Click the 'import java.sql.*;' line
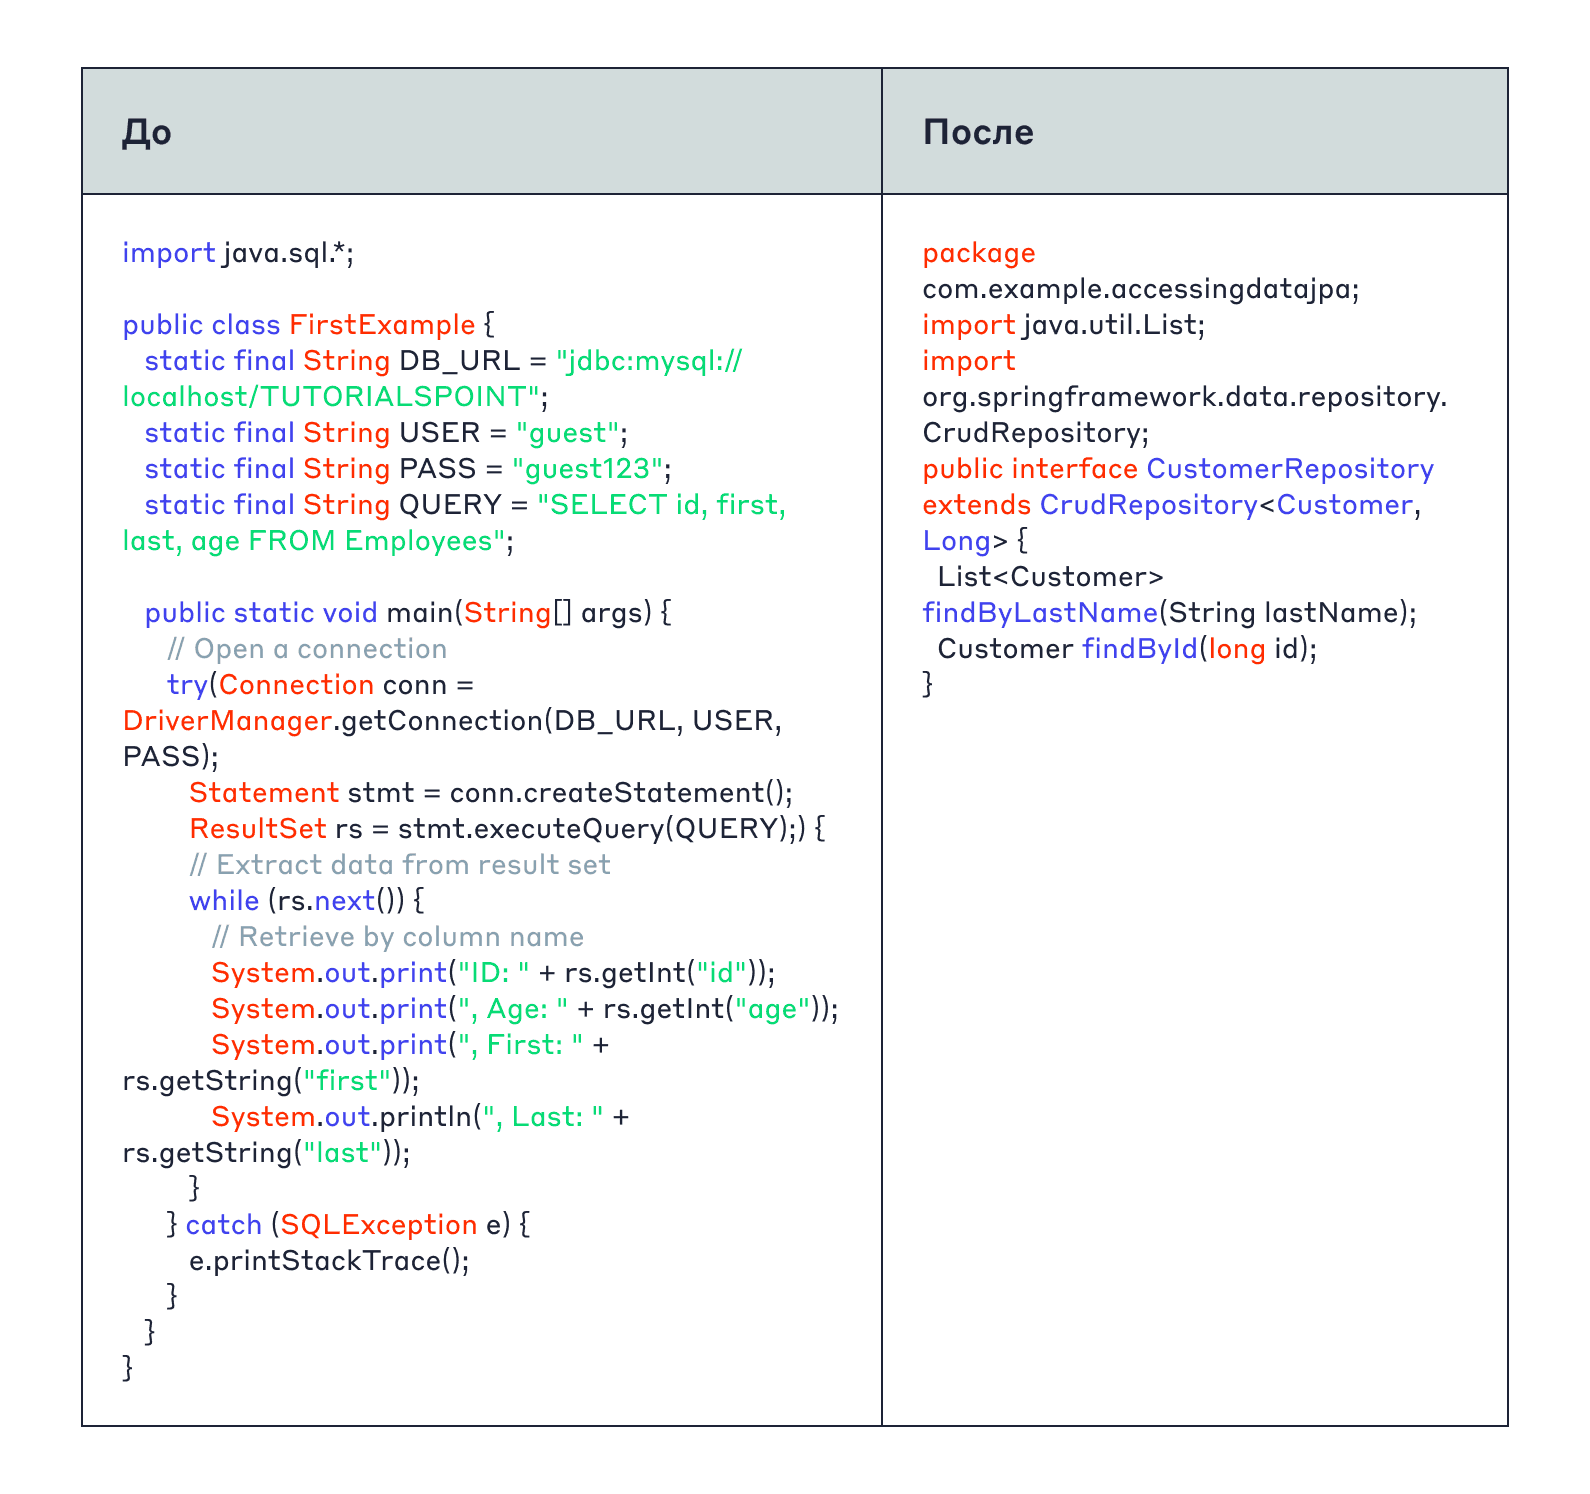The height and width of the screenshot is (1494, 1590). 238,253
